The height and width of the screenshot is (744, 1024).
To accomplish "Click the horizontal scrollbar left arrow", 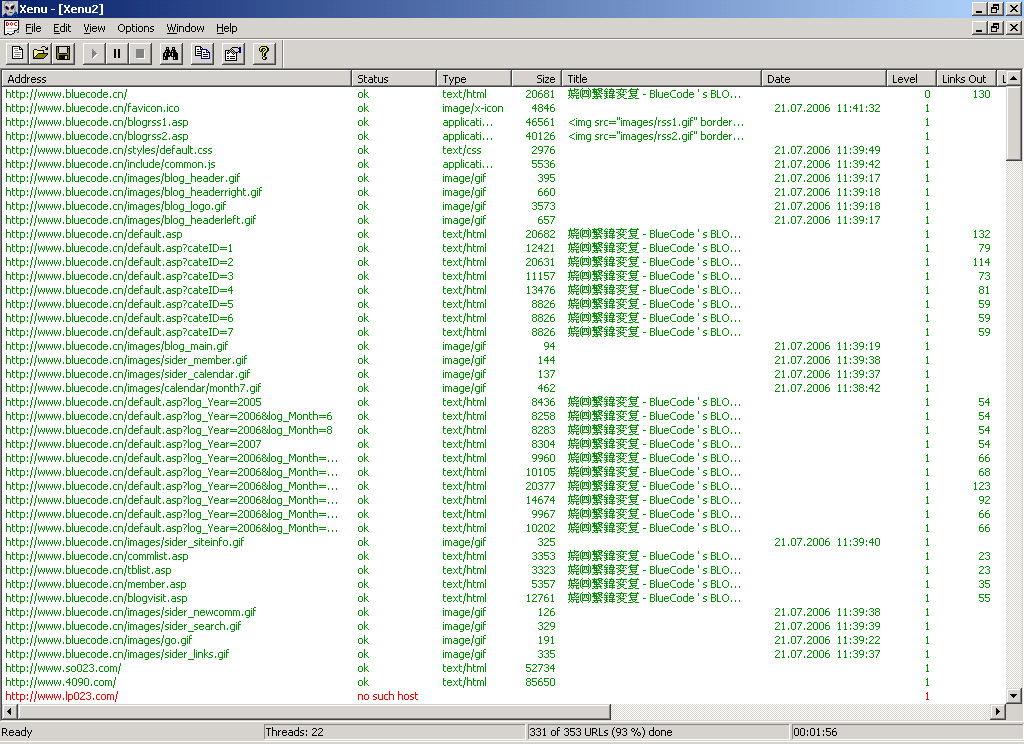I will coord(10,711).
